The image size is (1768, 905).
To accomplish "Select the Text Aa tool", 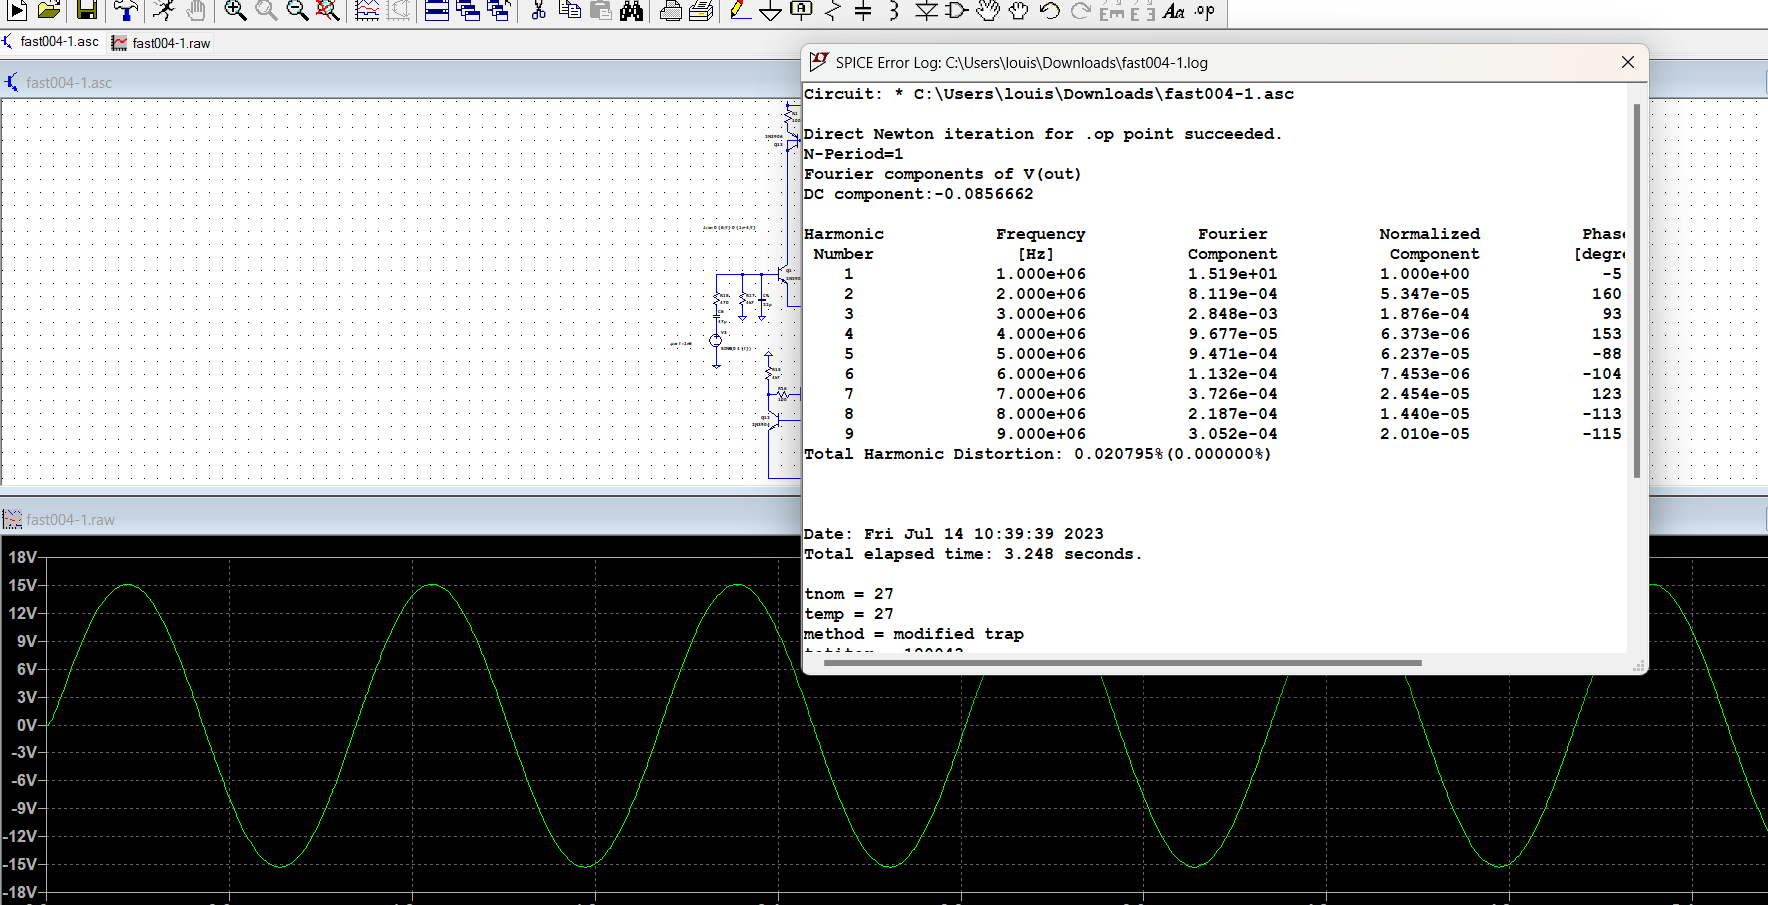I will 1174,10.
